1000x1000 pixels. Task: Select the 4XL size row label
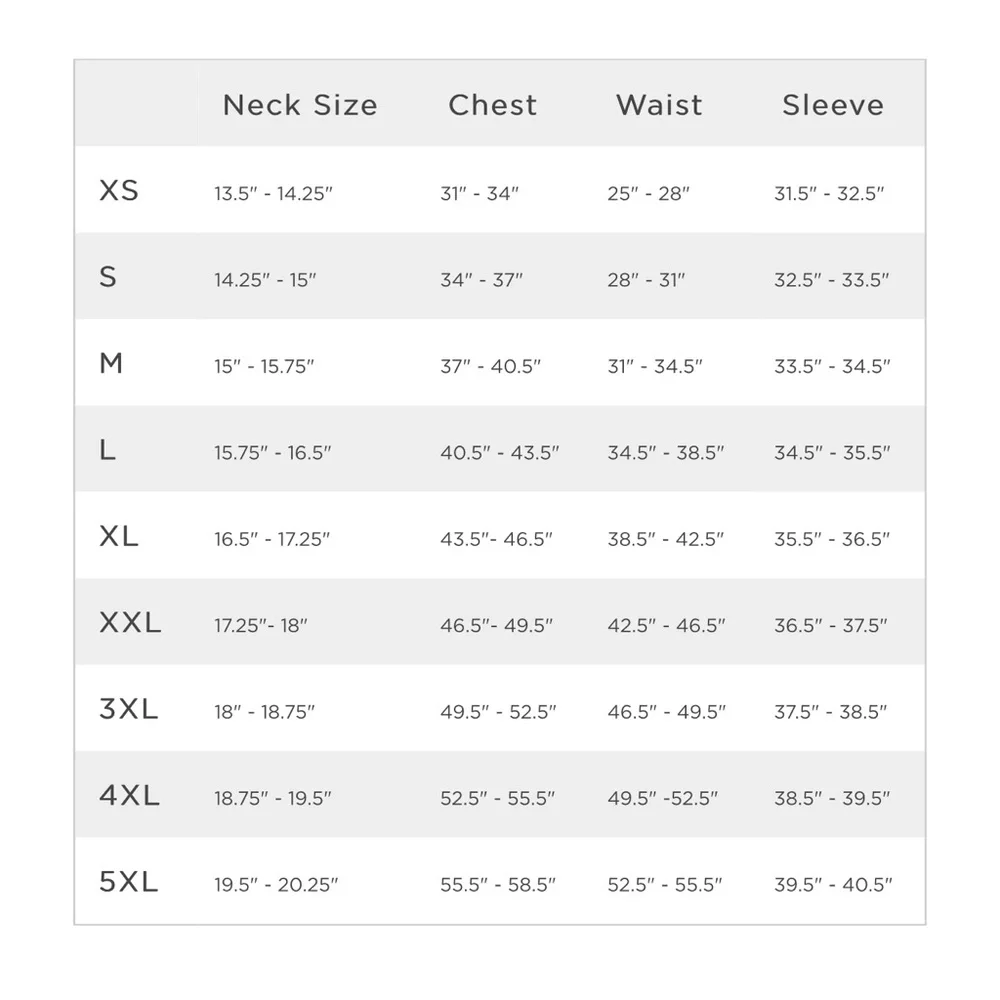pyautogui.click(x=130, y=797)
